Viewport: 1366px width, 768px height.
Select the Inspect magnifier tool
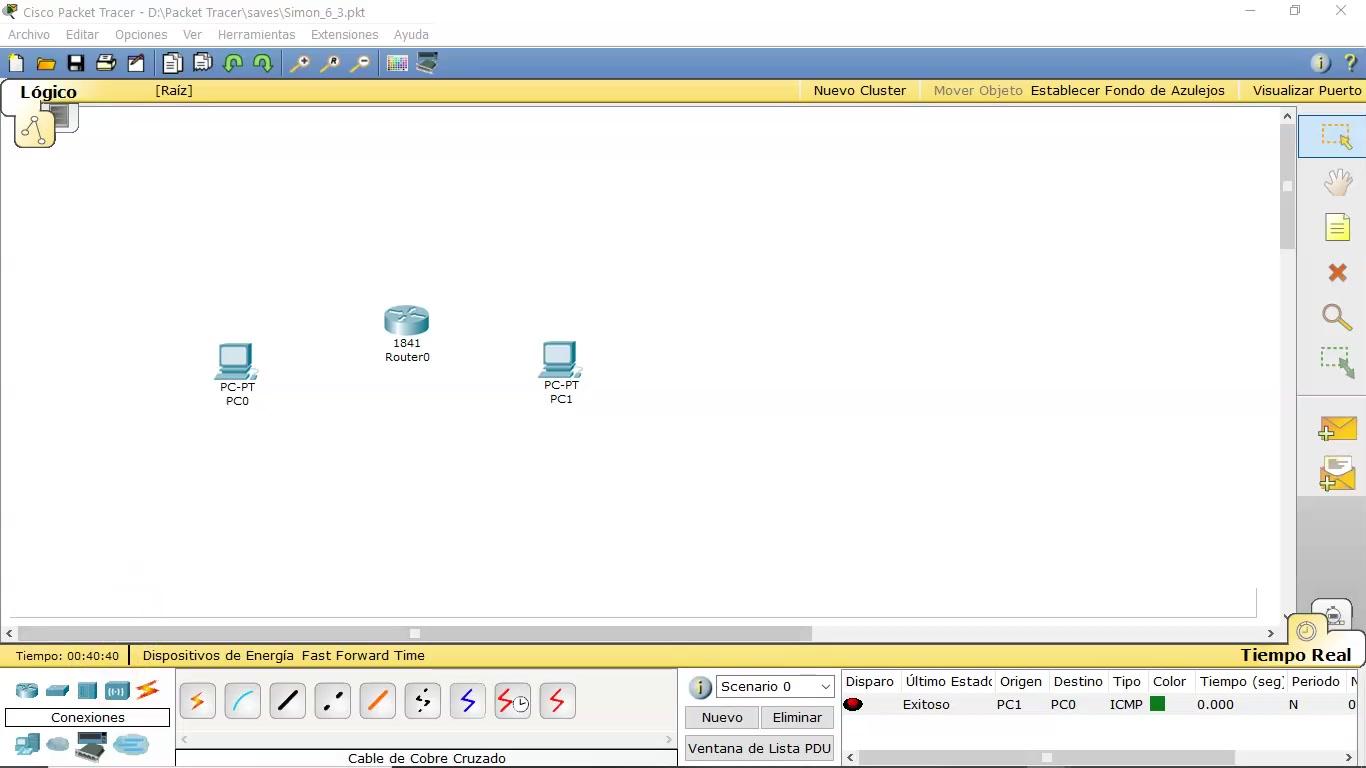point(1337,317)
